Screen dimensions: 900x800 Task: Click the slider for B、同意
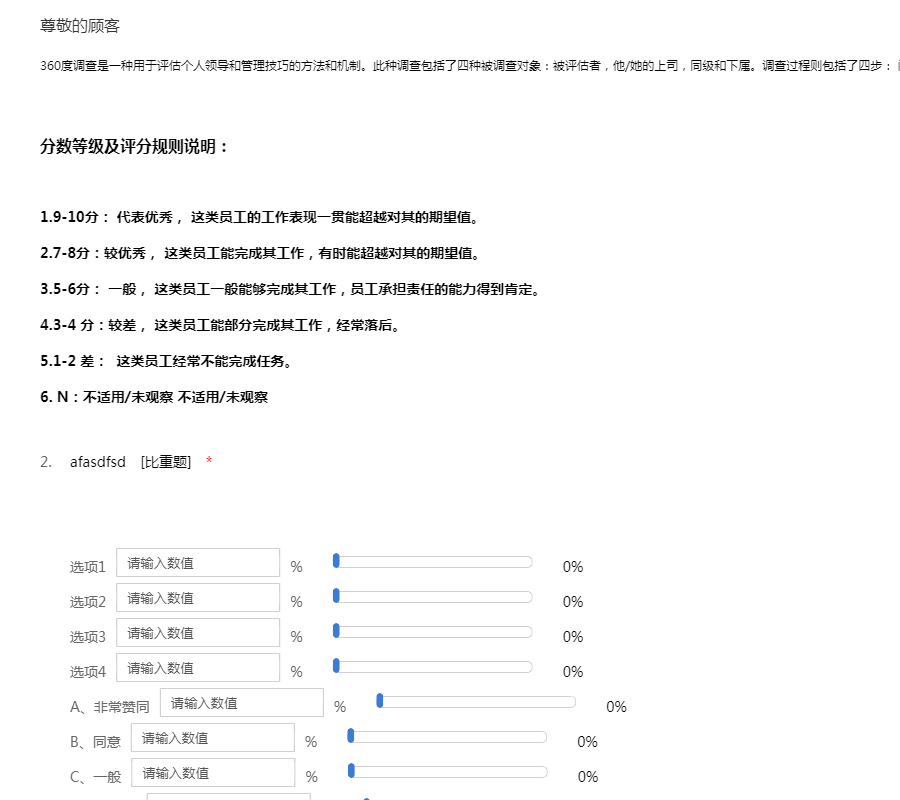click(x=449, y=737)
